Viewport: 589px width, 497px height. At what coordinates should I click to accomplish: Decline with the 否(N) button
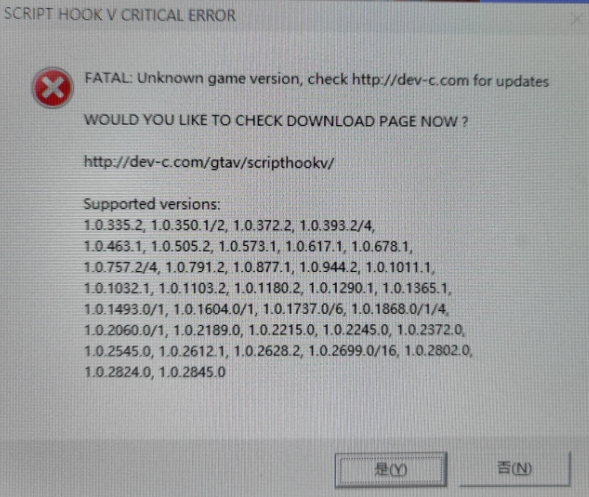514,468
